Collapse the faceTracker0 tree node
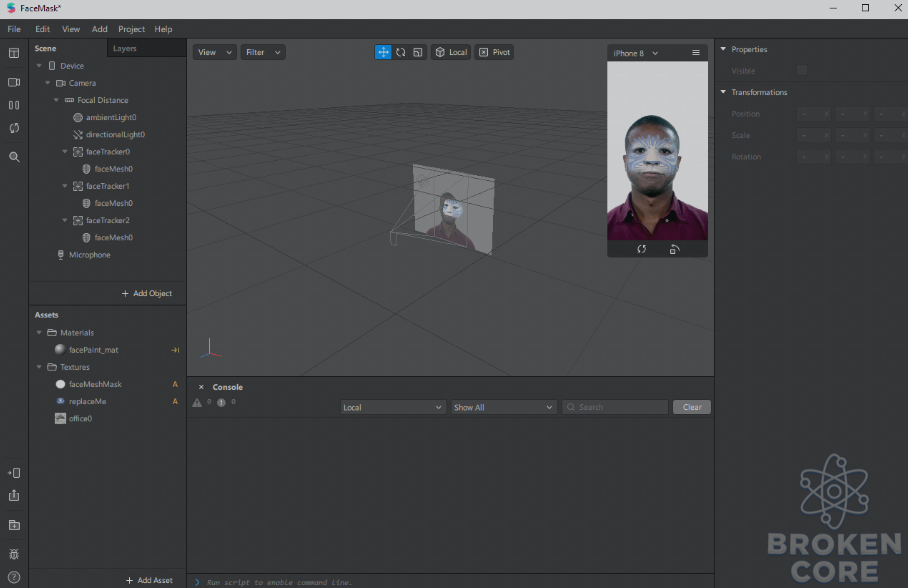 (65, 152)
